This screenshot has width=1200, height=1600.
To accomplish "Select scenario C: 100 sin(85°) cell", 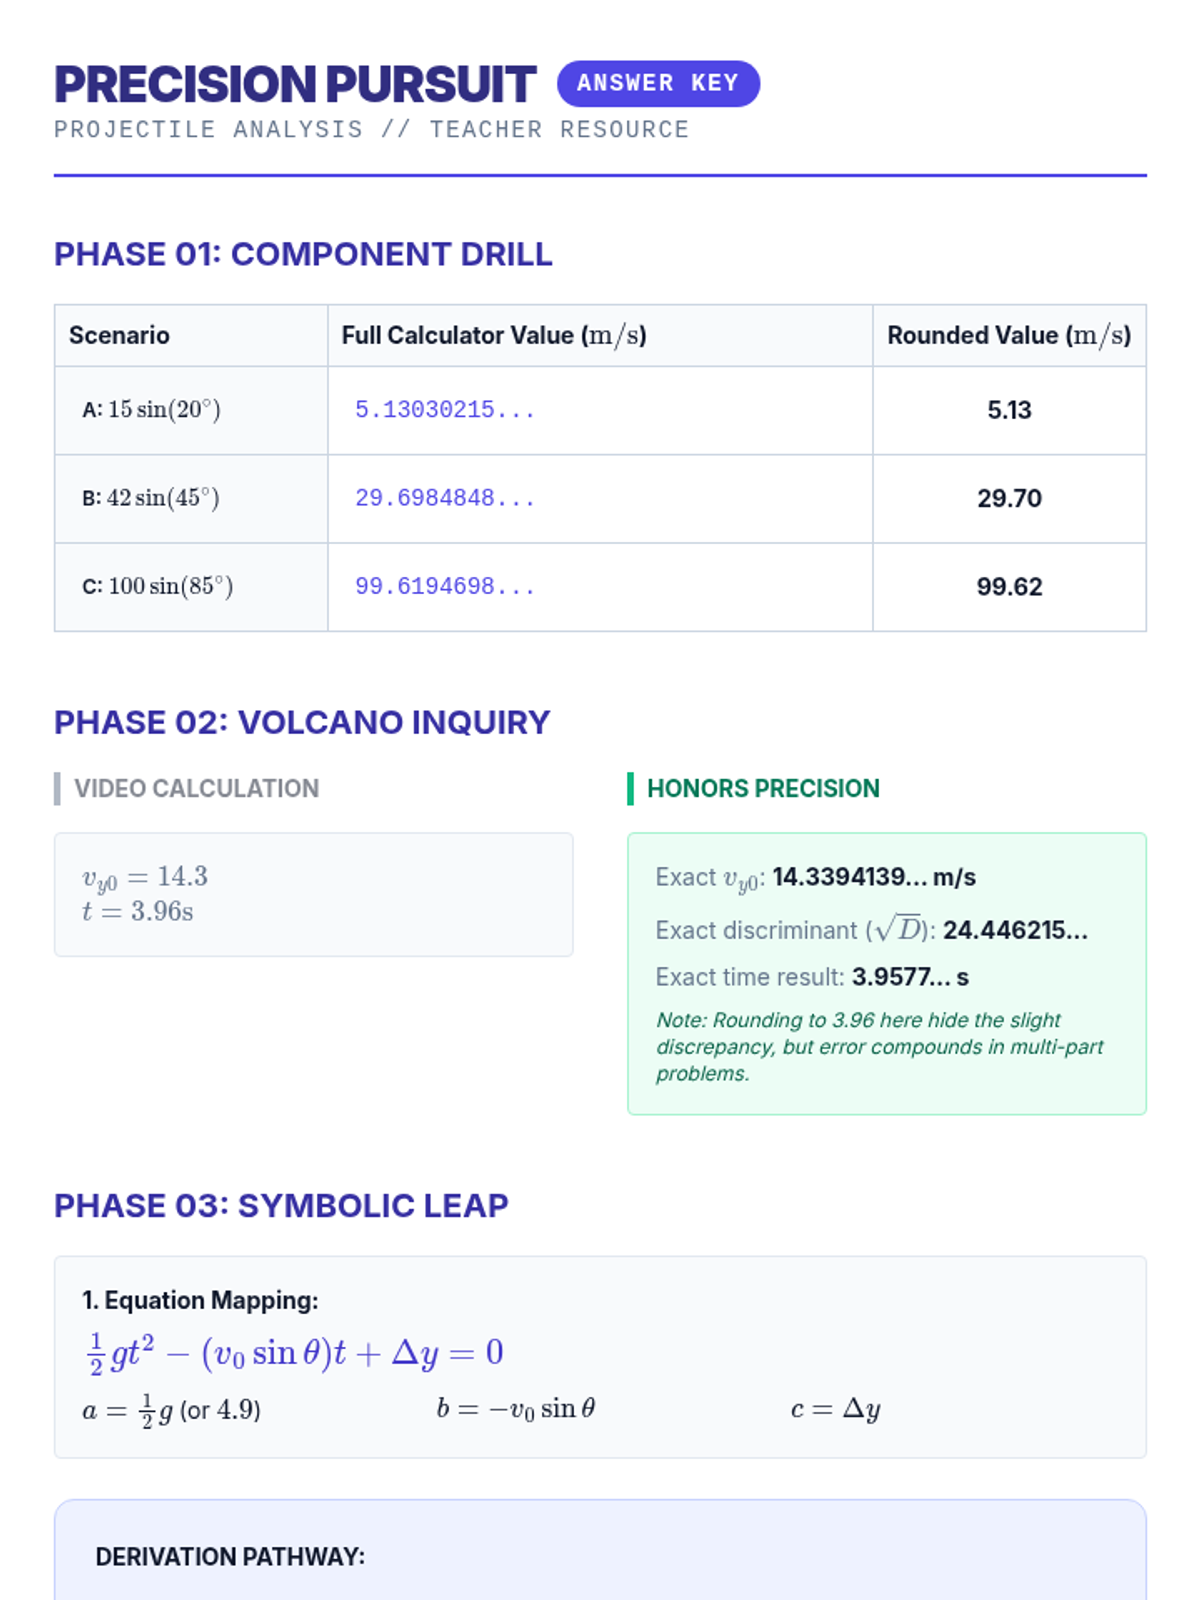I will click(x=158, y=587).
